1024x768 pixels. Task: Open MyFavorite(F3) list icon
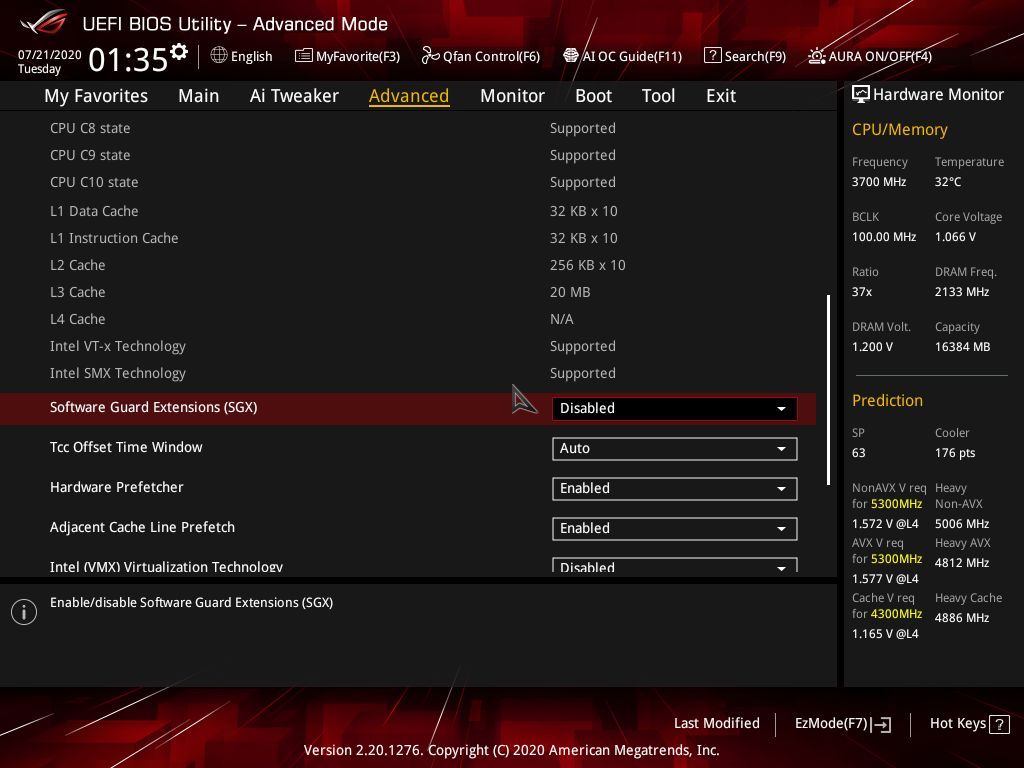coord(303,56)
